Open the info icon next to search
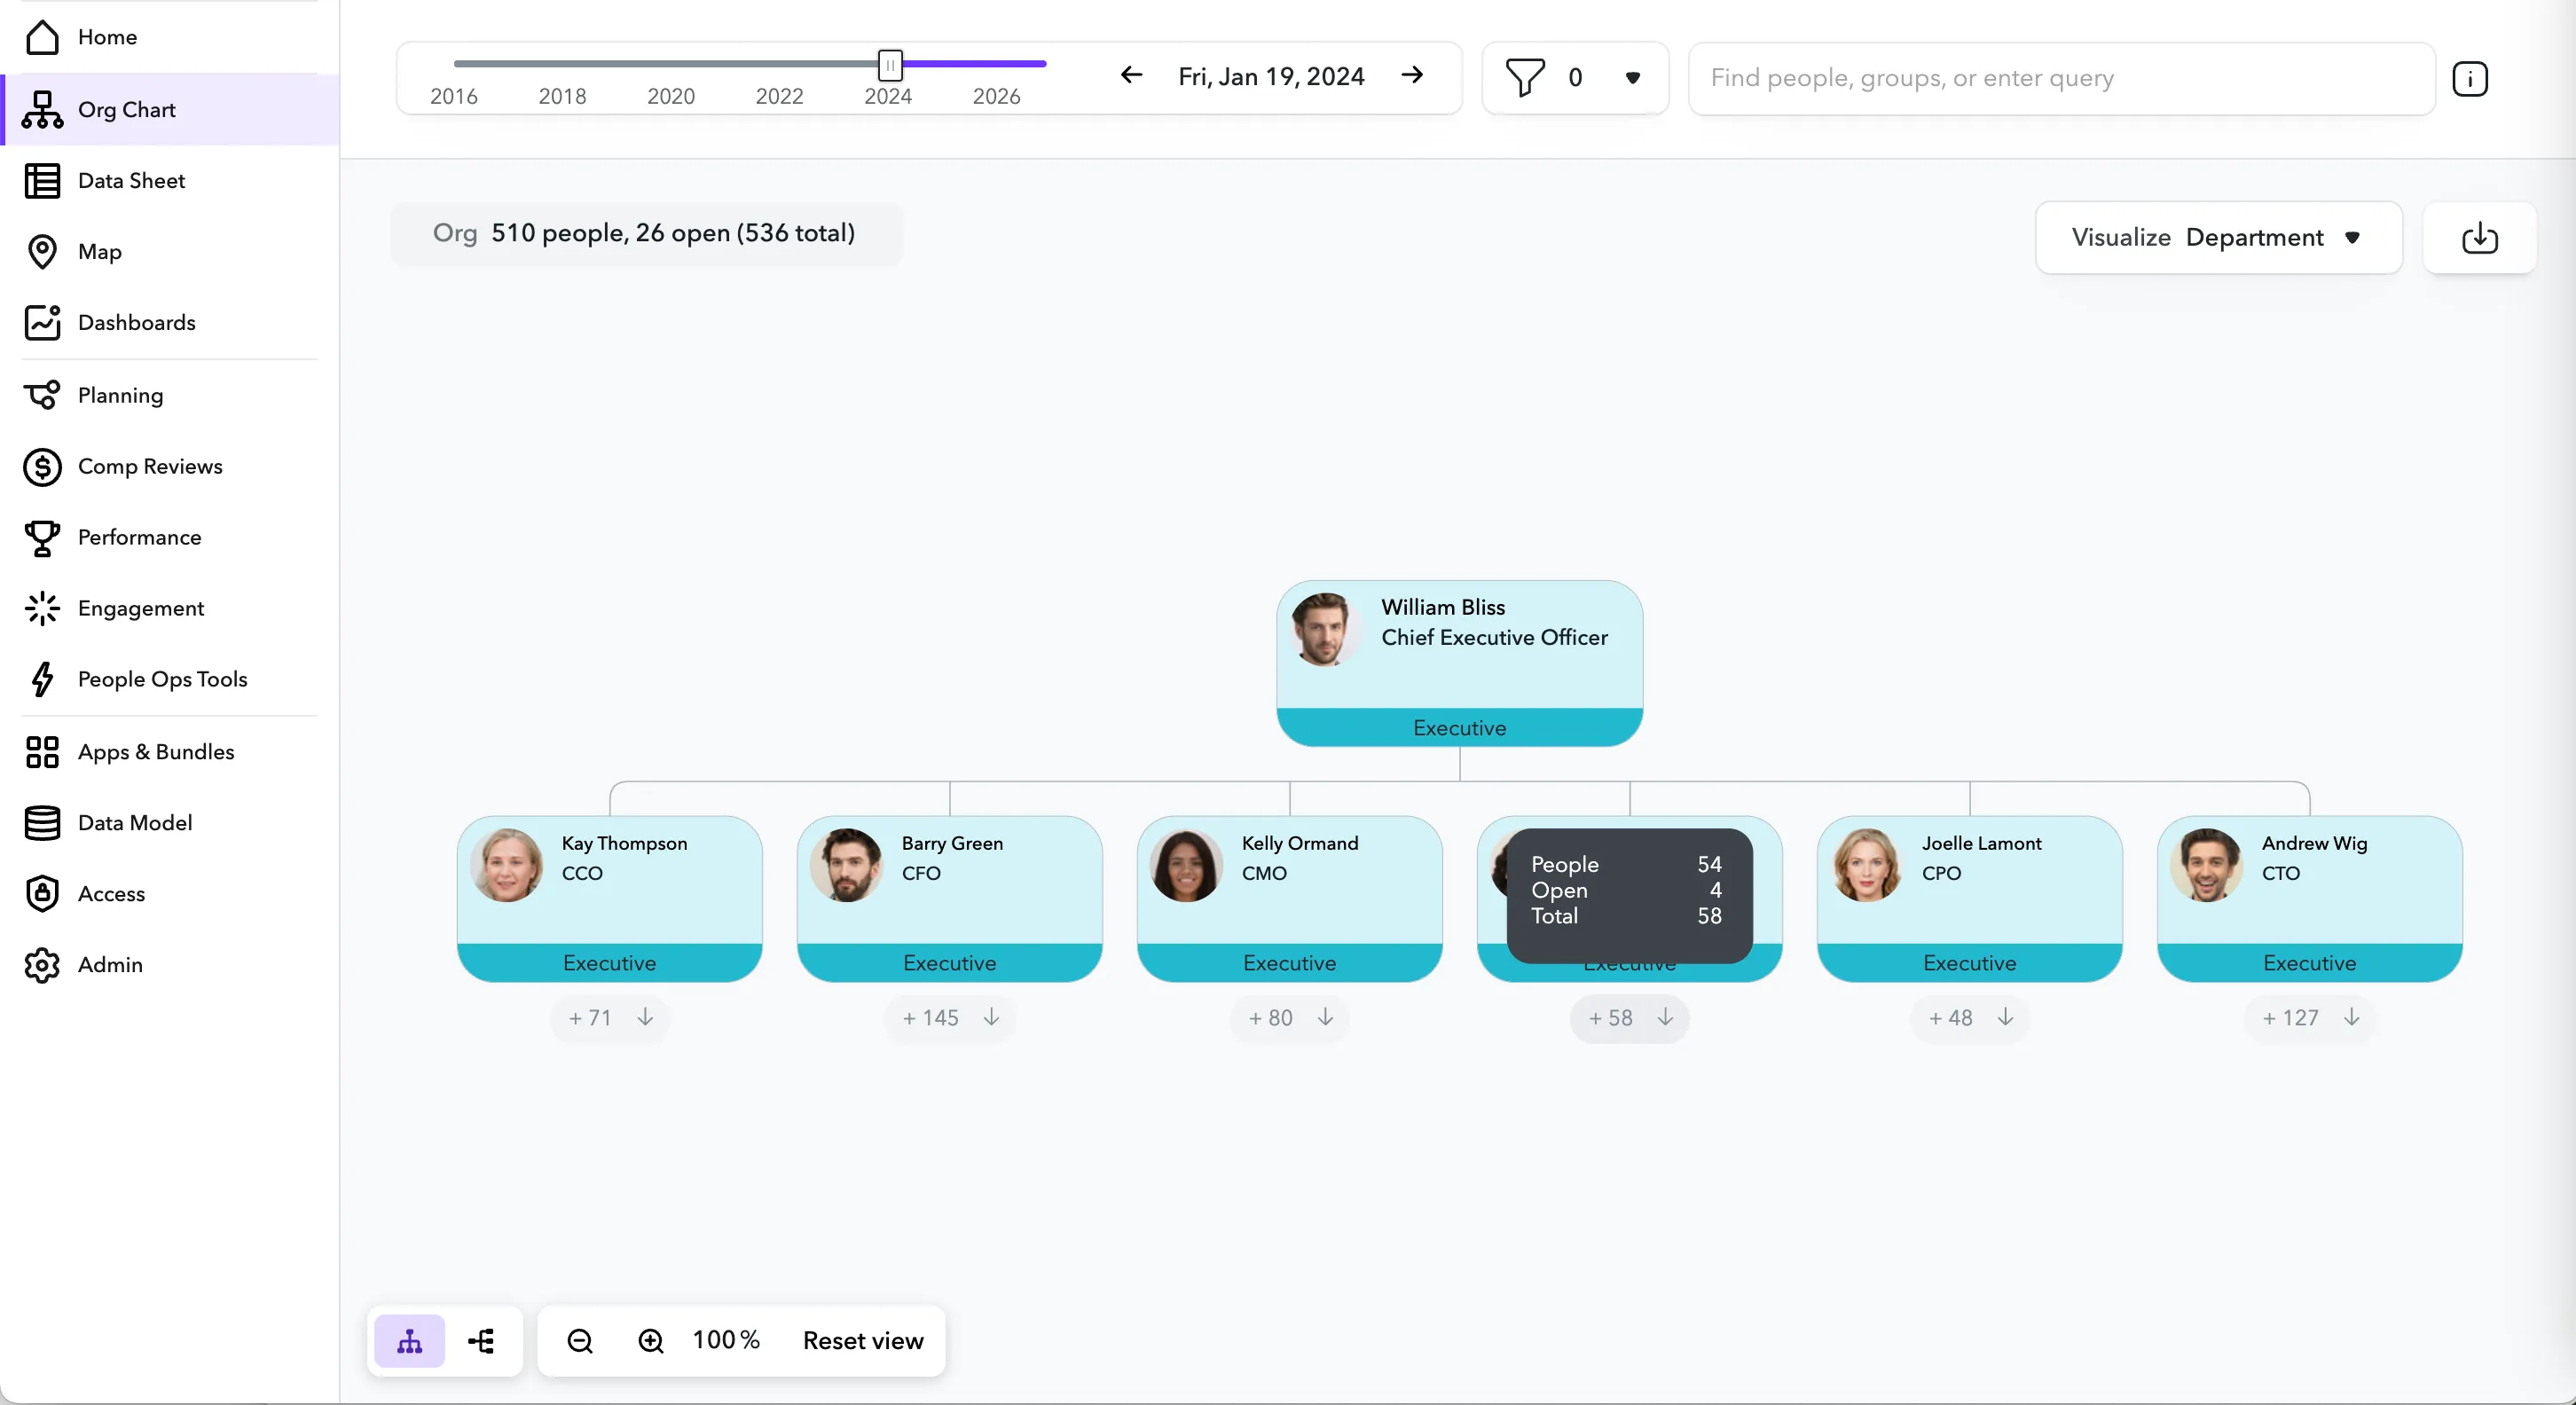Image resolution: width=2576 pixels, height=1405 pixels. coord(2470,78)
